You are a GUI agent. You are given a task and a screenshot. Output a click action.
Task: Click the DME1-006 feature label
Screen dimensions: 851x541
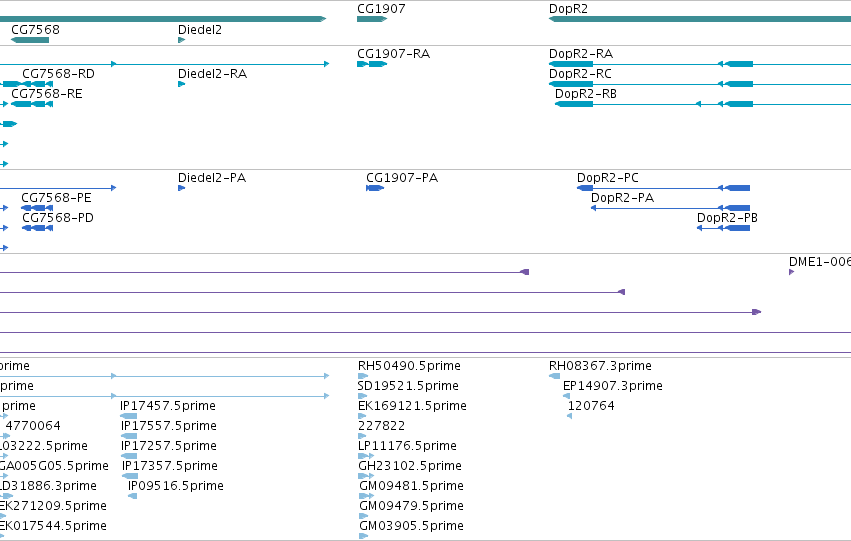(820, 262)
